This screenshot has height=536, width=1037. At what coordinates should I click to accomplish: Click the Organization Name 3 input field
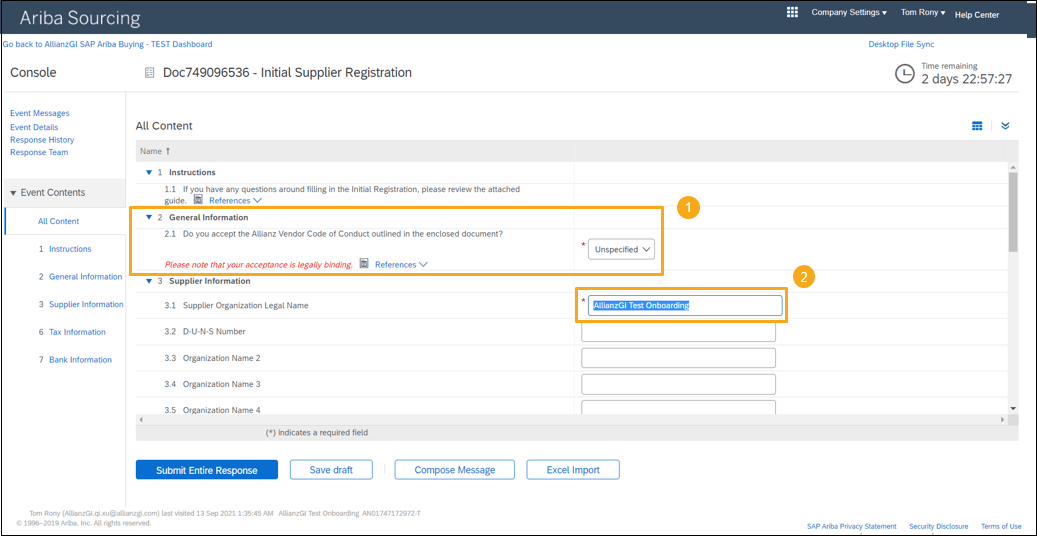pos(678,384)
